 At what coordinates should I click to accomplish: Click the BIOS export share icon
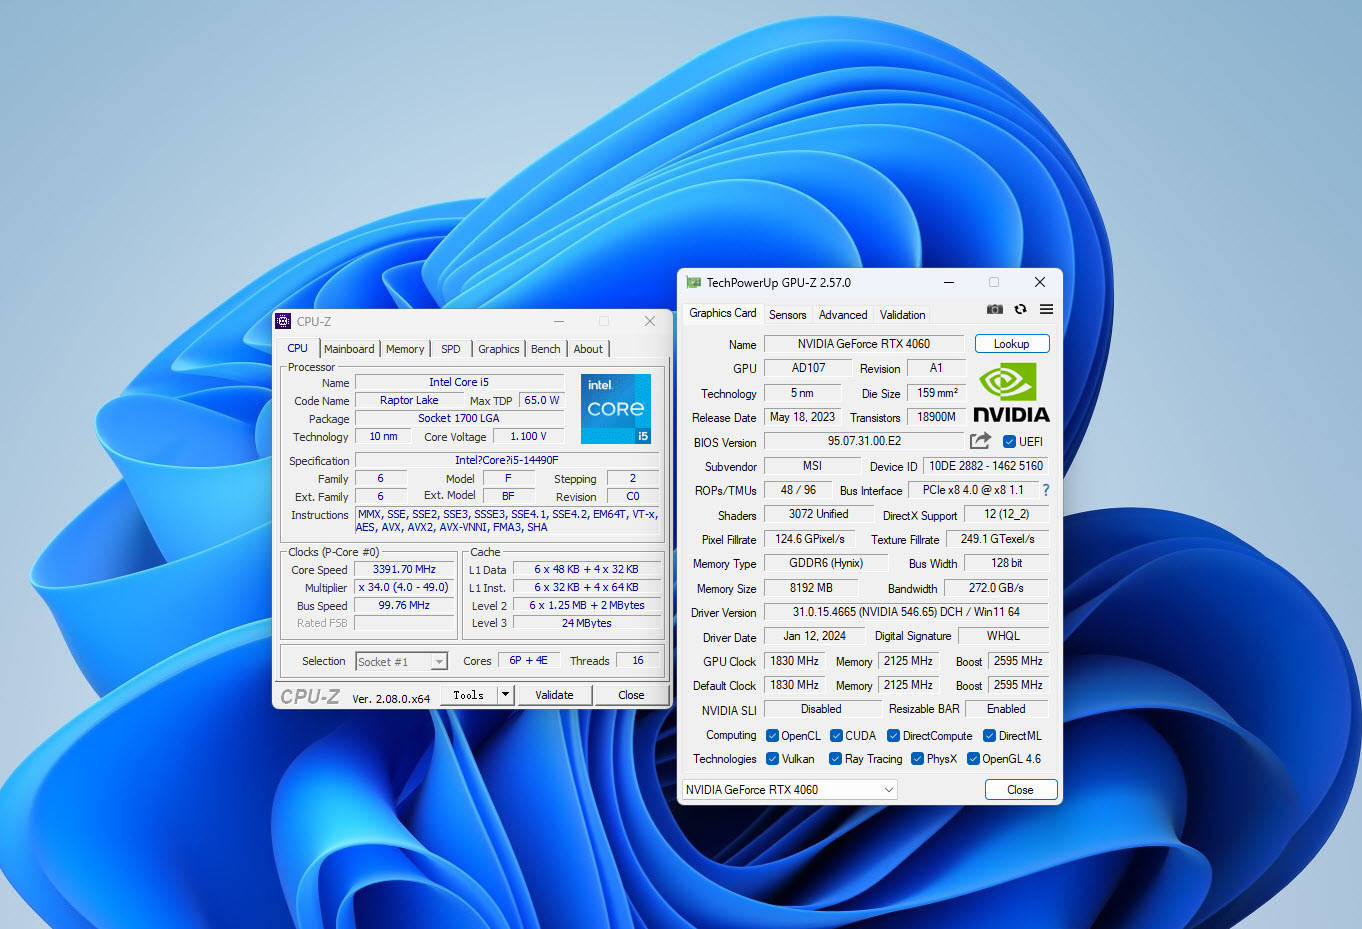[x=980, y=441]
